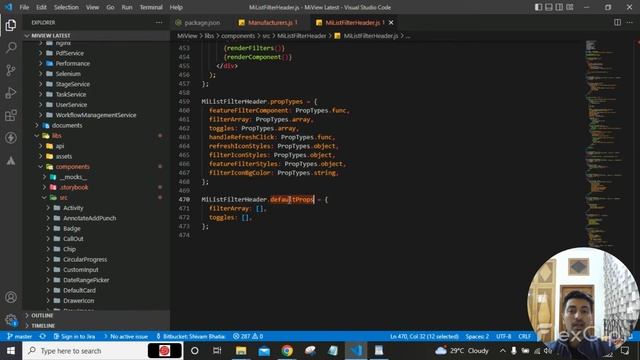Open the Extensions view
The image size is (640, 360).
11,116
